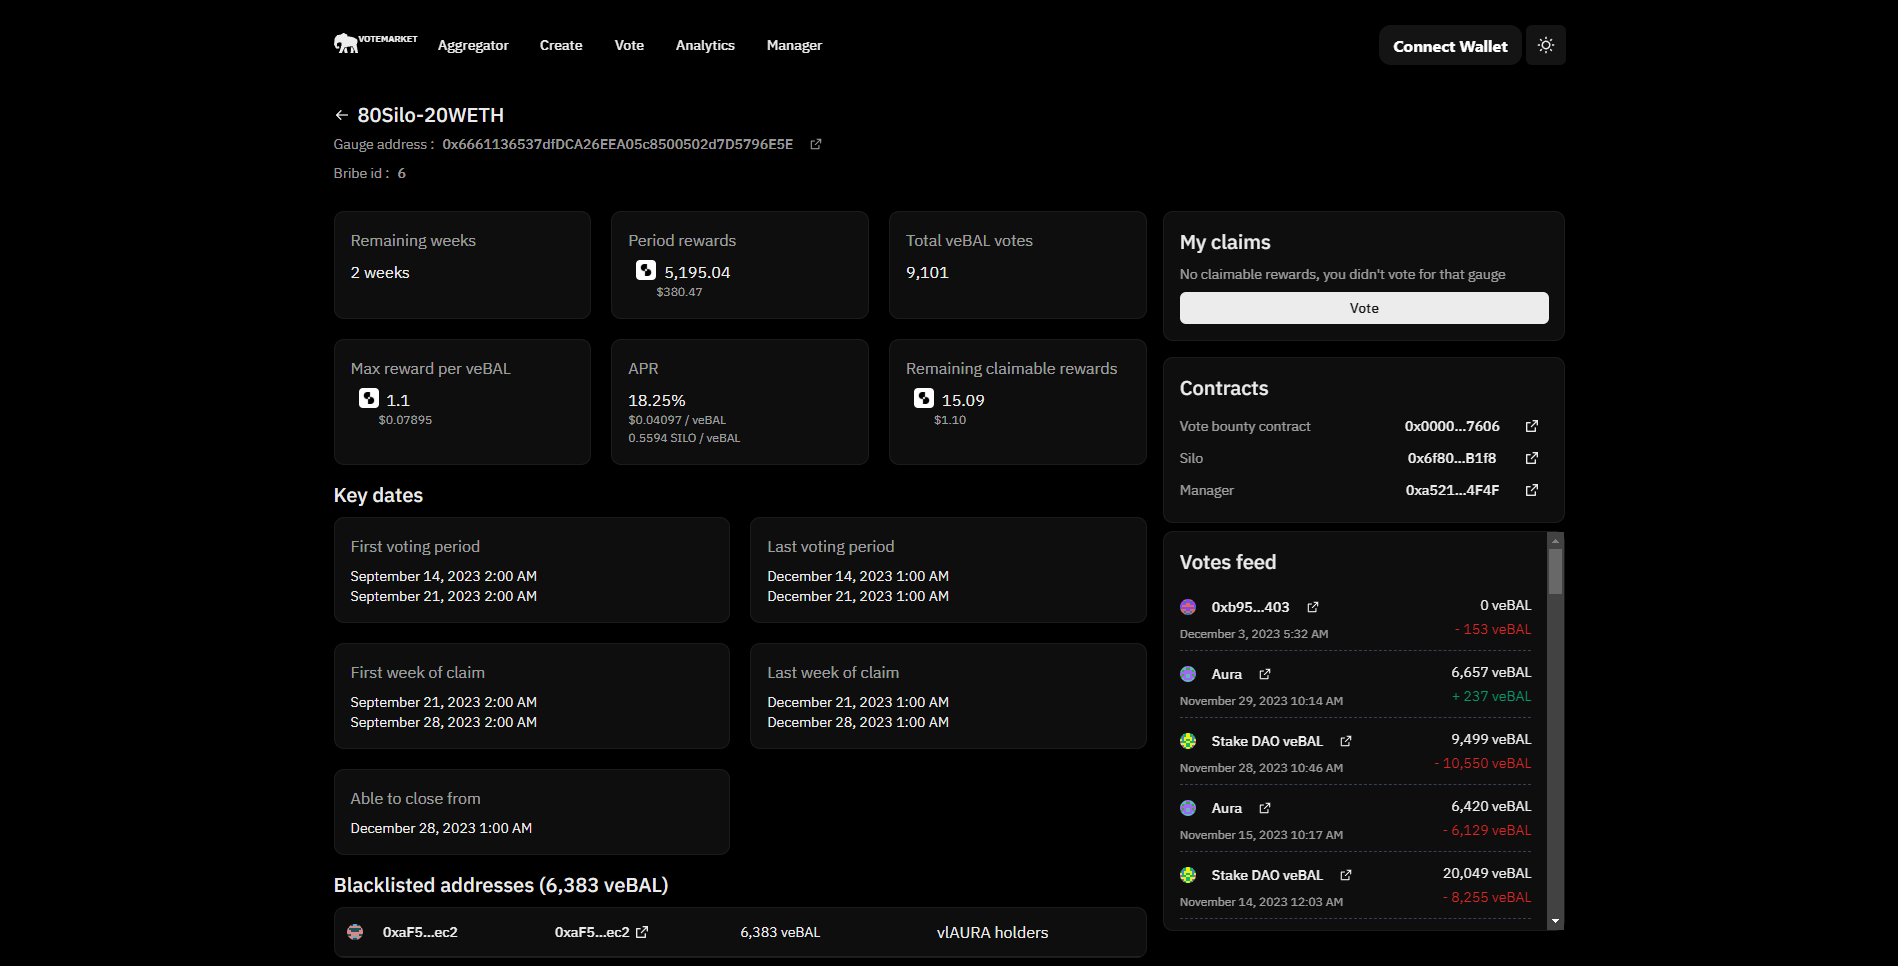Open Silo contract external link icon
Image resolution: width=1898 pixels, height=966 pixels.
click(1531, 458)
